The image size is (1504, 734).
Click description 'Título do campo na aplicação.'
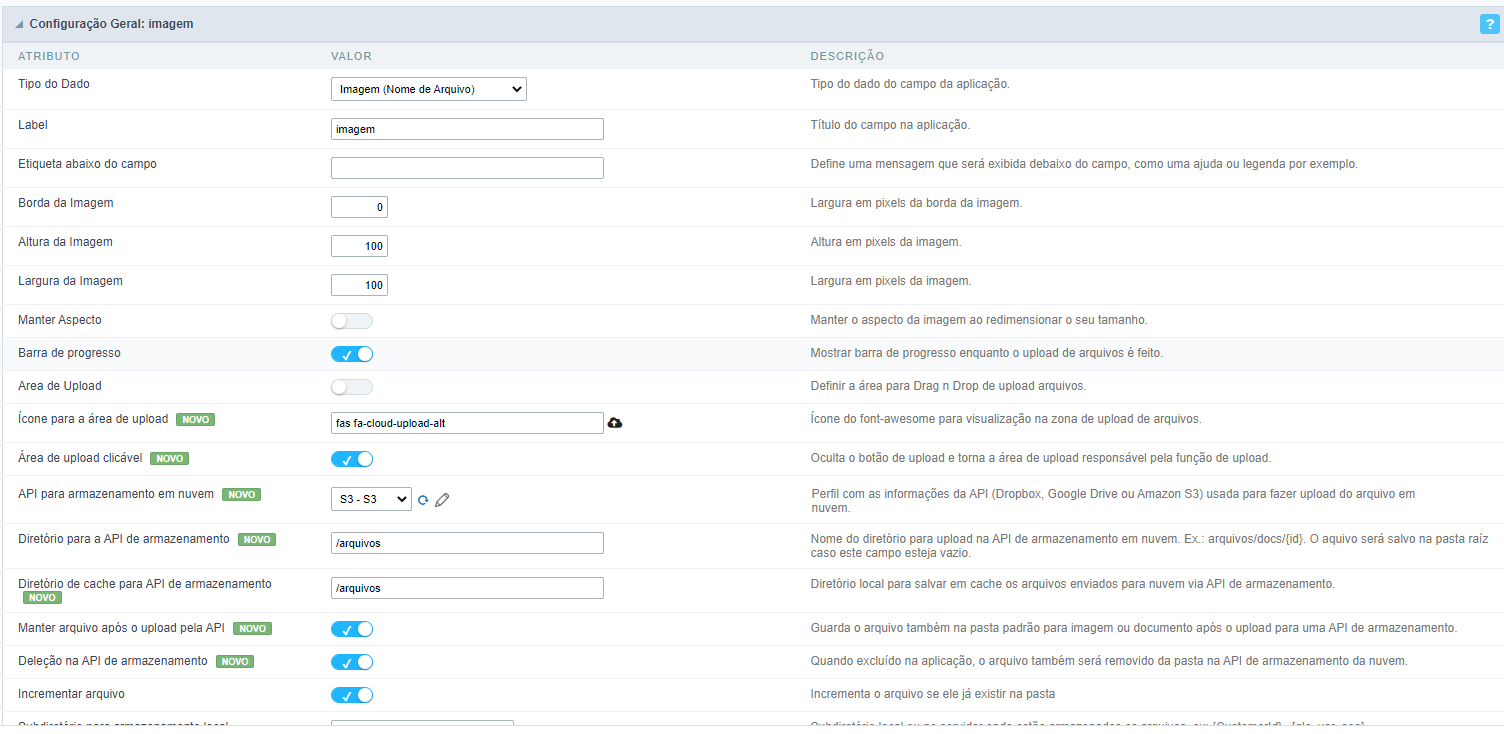tap(891, 125)
